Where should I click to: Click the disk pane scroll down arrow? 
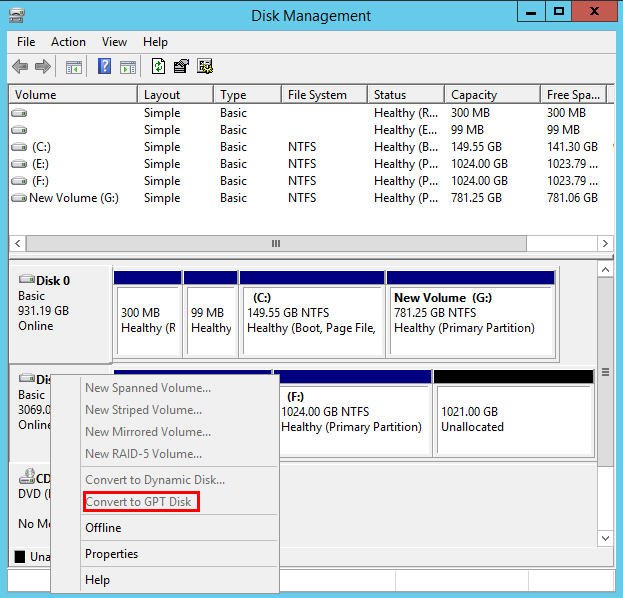pos(605,538)
